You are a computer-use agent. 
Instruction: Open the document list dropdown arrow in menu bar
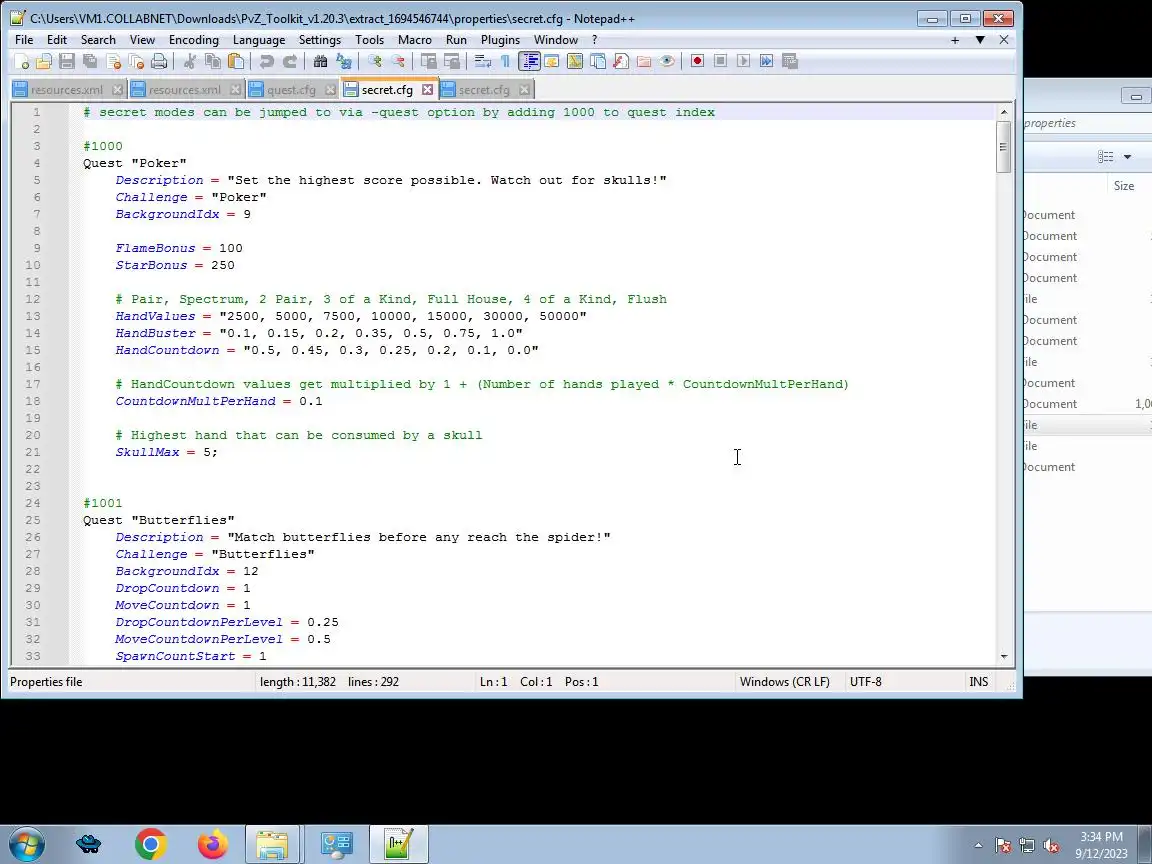[x=980, y=40]
